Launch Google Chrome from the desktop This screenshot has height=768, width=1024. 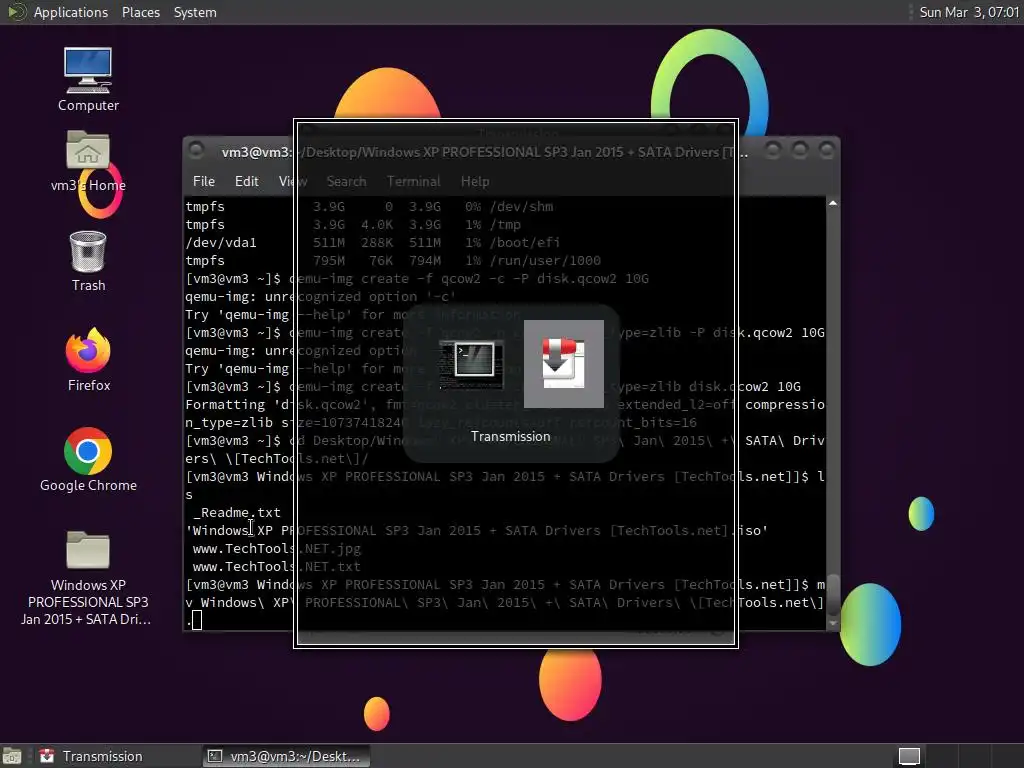88,460
